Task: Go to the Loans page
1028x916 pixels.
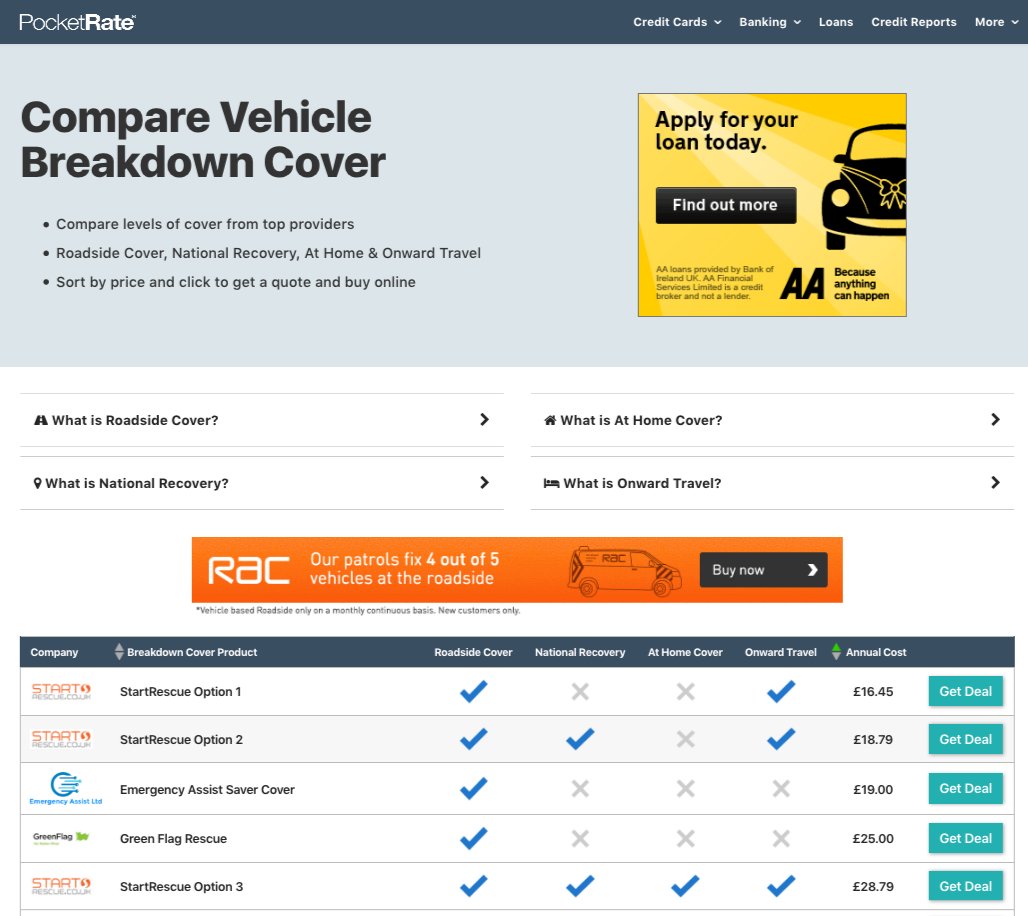Action: click(x=836, y=22)
